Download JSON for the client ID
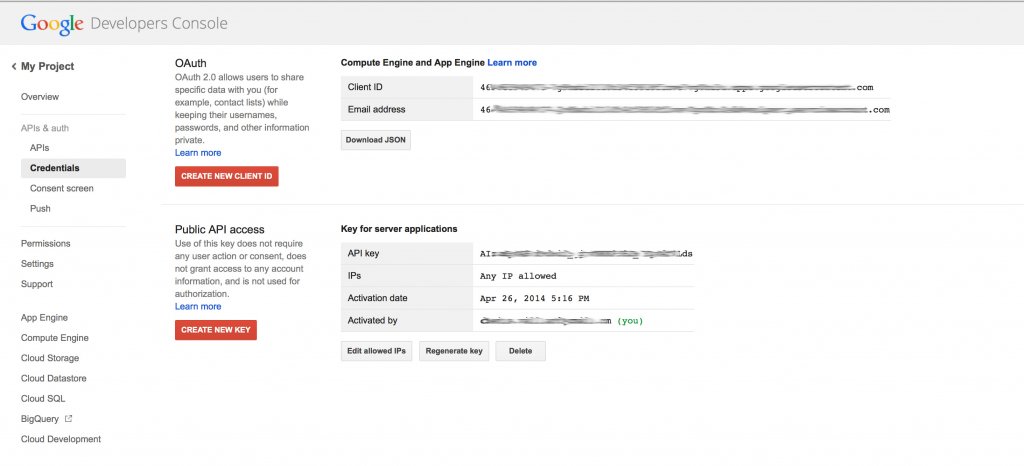Screen dimensions: 1024x466 [x=375, y=140]
